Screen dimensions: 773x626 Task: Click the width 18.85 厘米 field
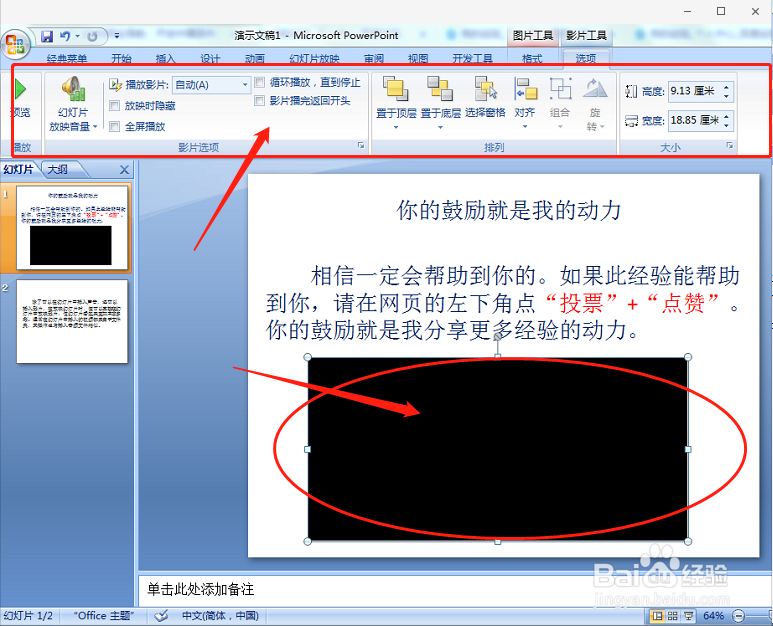click(695, 120)
